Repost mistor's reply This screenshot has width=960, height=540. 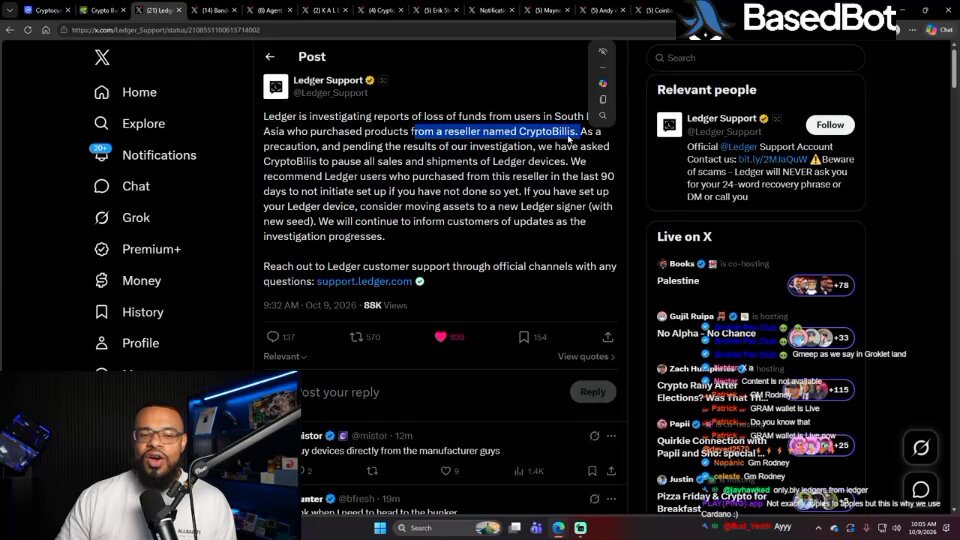click(x=372, y=471)
